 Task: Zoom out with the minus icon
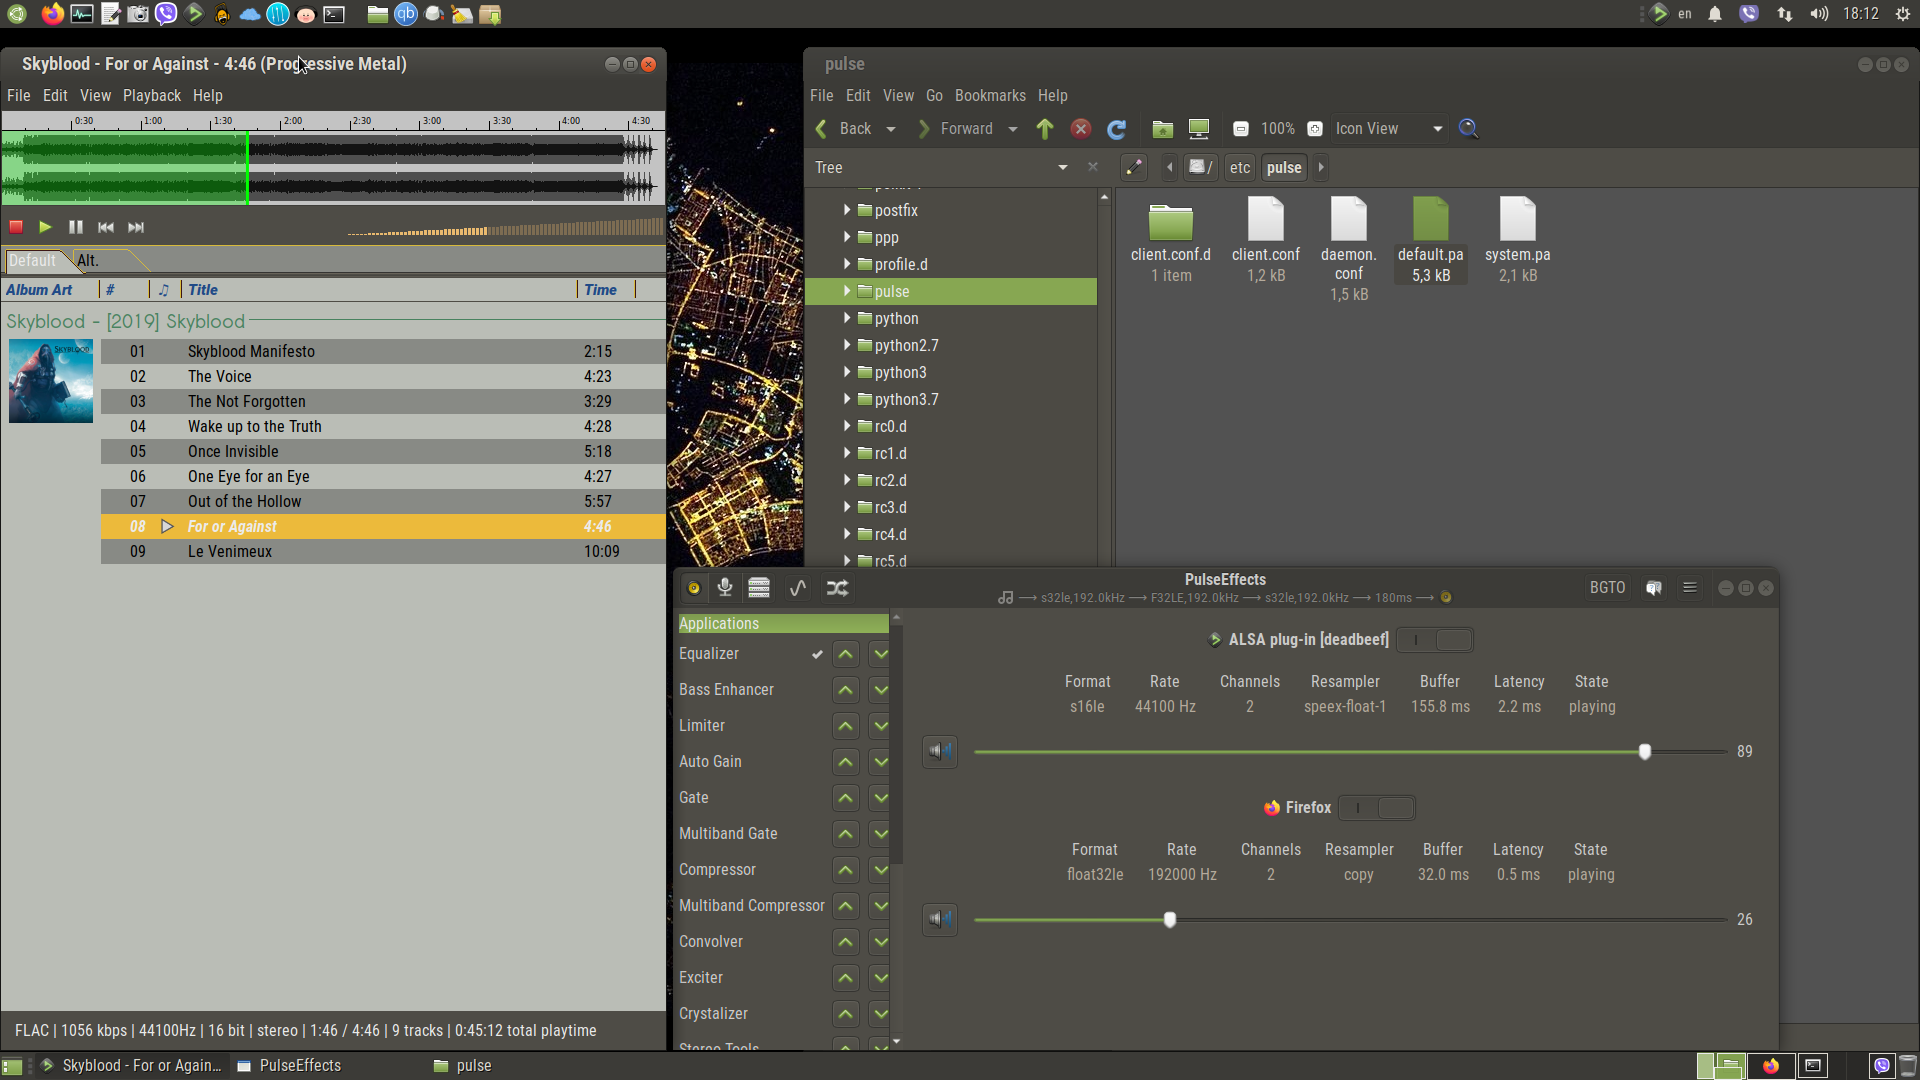tap(1240, 129)
